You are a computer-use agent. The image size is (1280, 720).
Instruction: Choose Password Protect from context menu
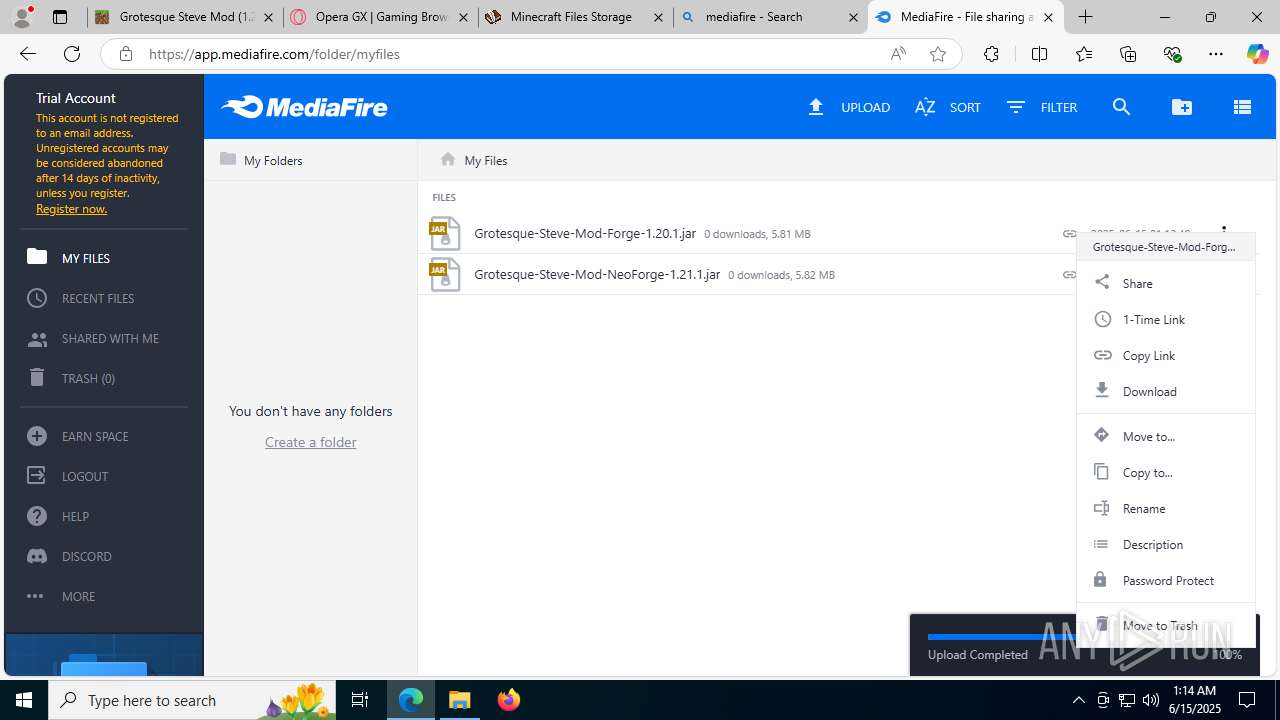(x=1166, y=580)
